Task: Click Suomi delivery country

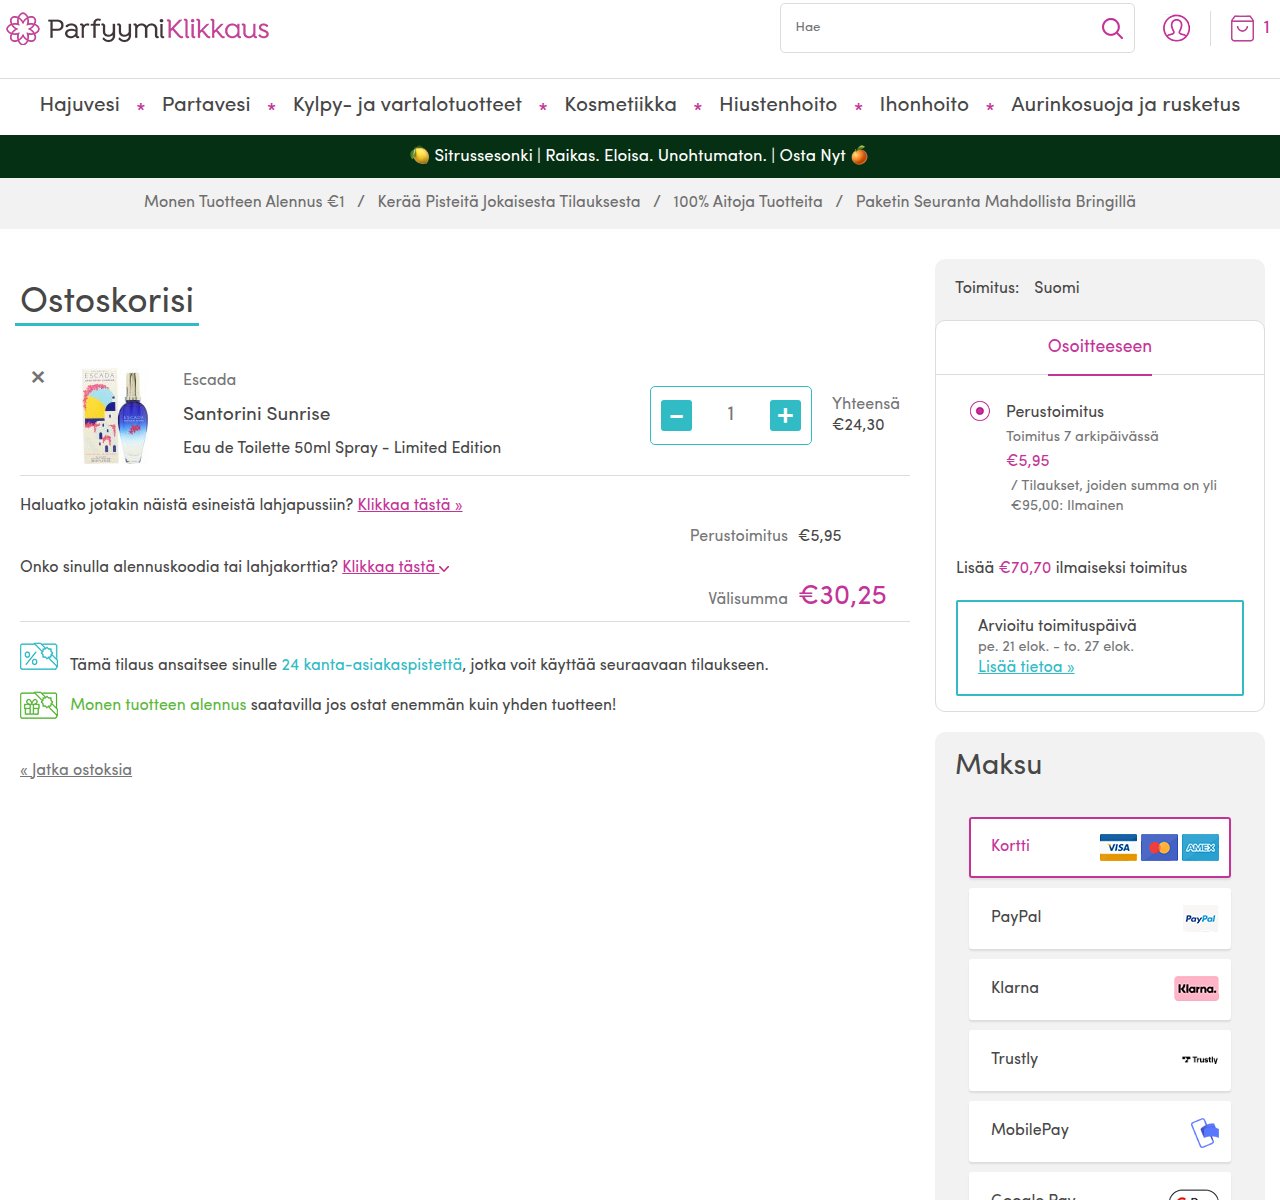Action: [1057, 288]
